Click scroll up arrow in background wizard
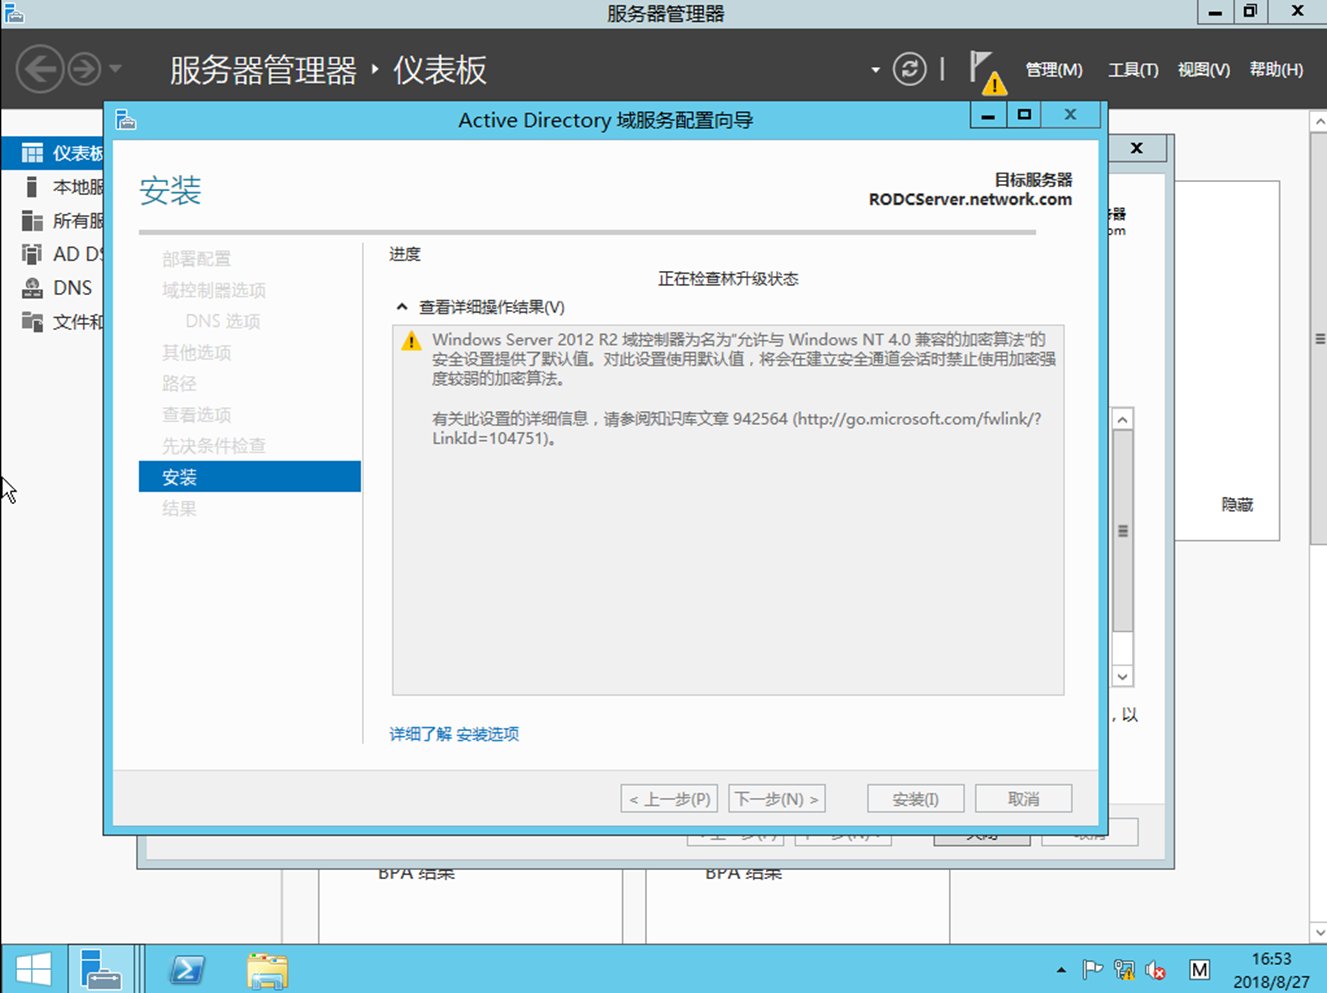 tap(1123, 420)
